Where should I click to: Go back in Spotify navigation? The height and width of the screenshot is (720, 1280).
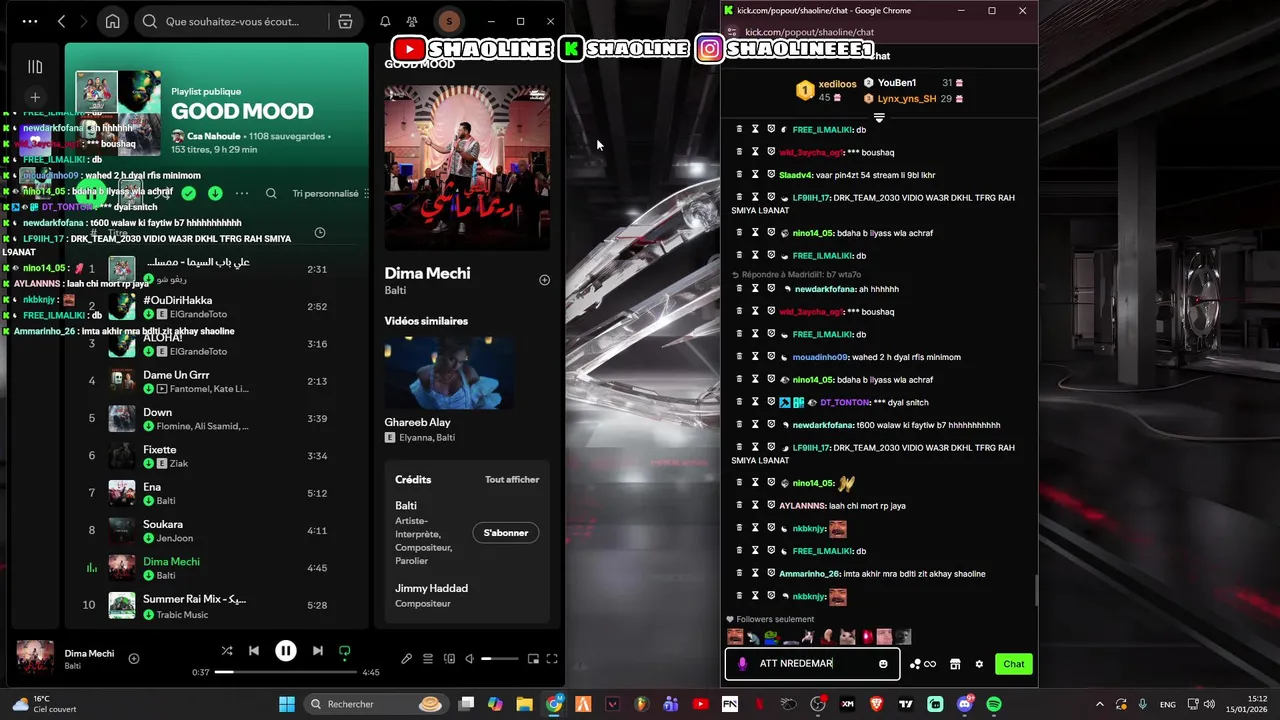pos(62,21)
